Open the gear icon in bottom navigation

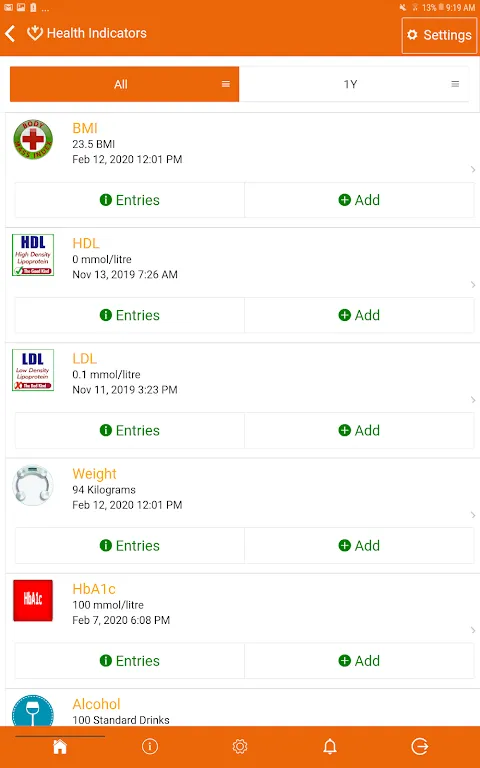pos(240,746)
